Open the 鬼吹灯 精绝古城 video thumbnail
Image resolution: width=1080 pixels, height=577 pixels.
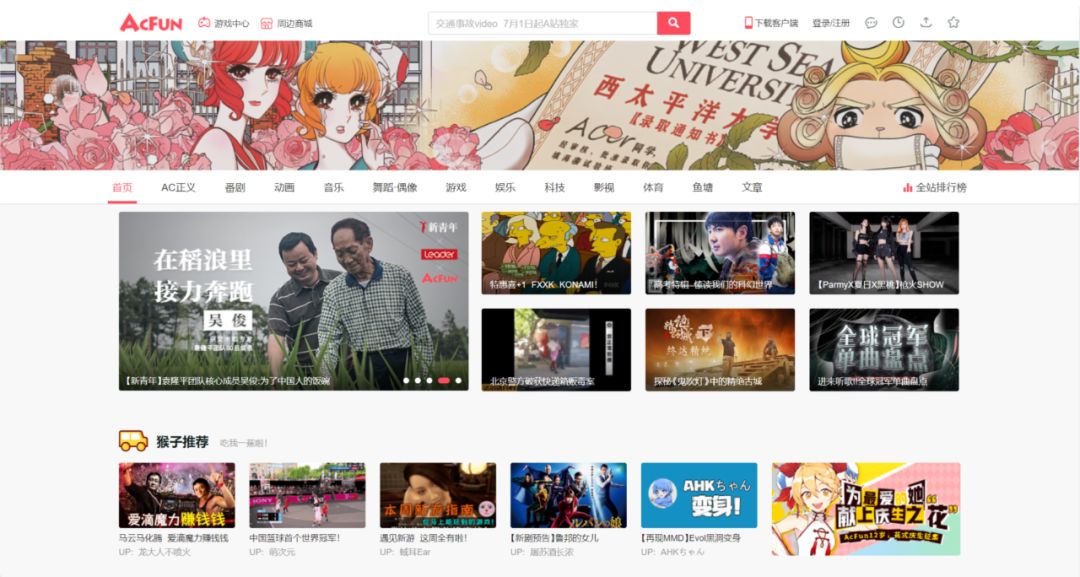[720, 350]
